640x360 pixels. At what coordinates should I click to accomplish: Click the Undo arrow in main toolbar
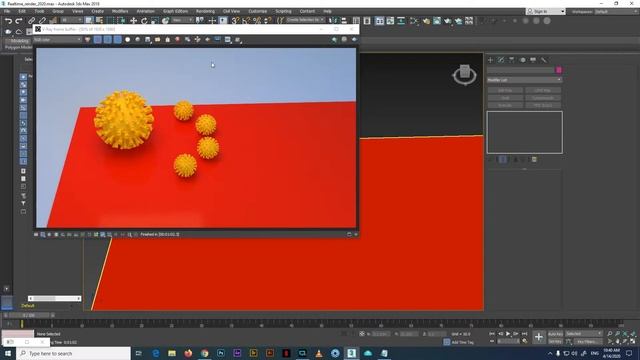(x=8, y=20)
